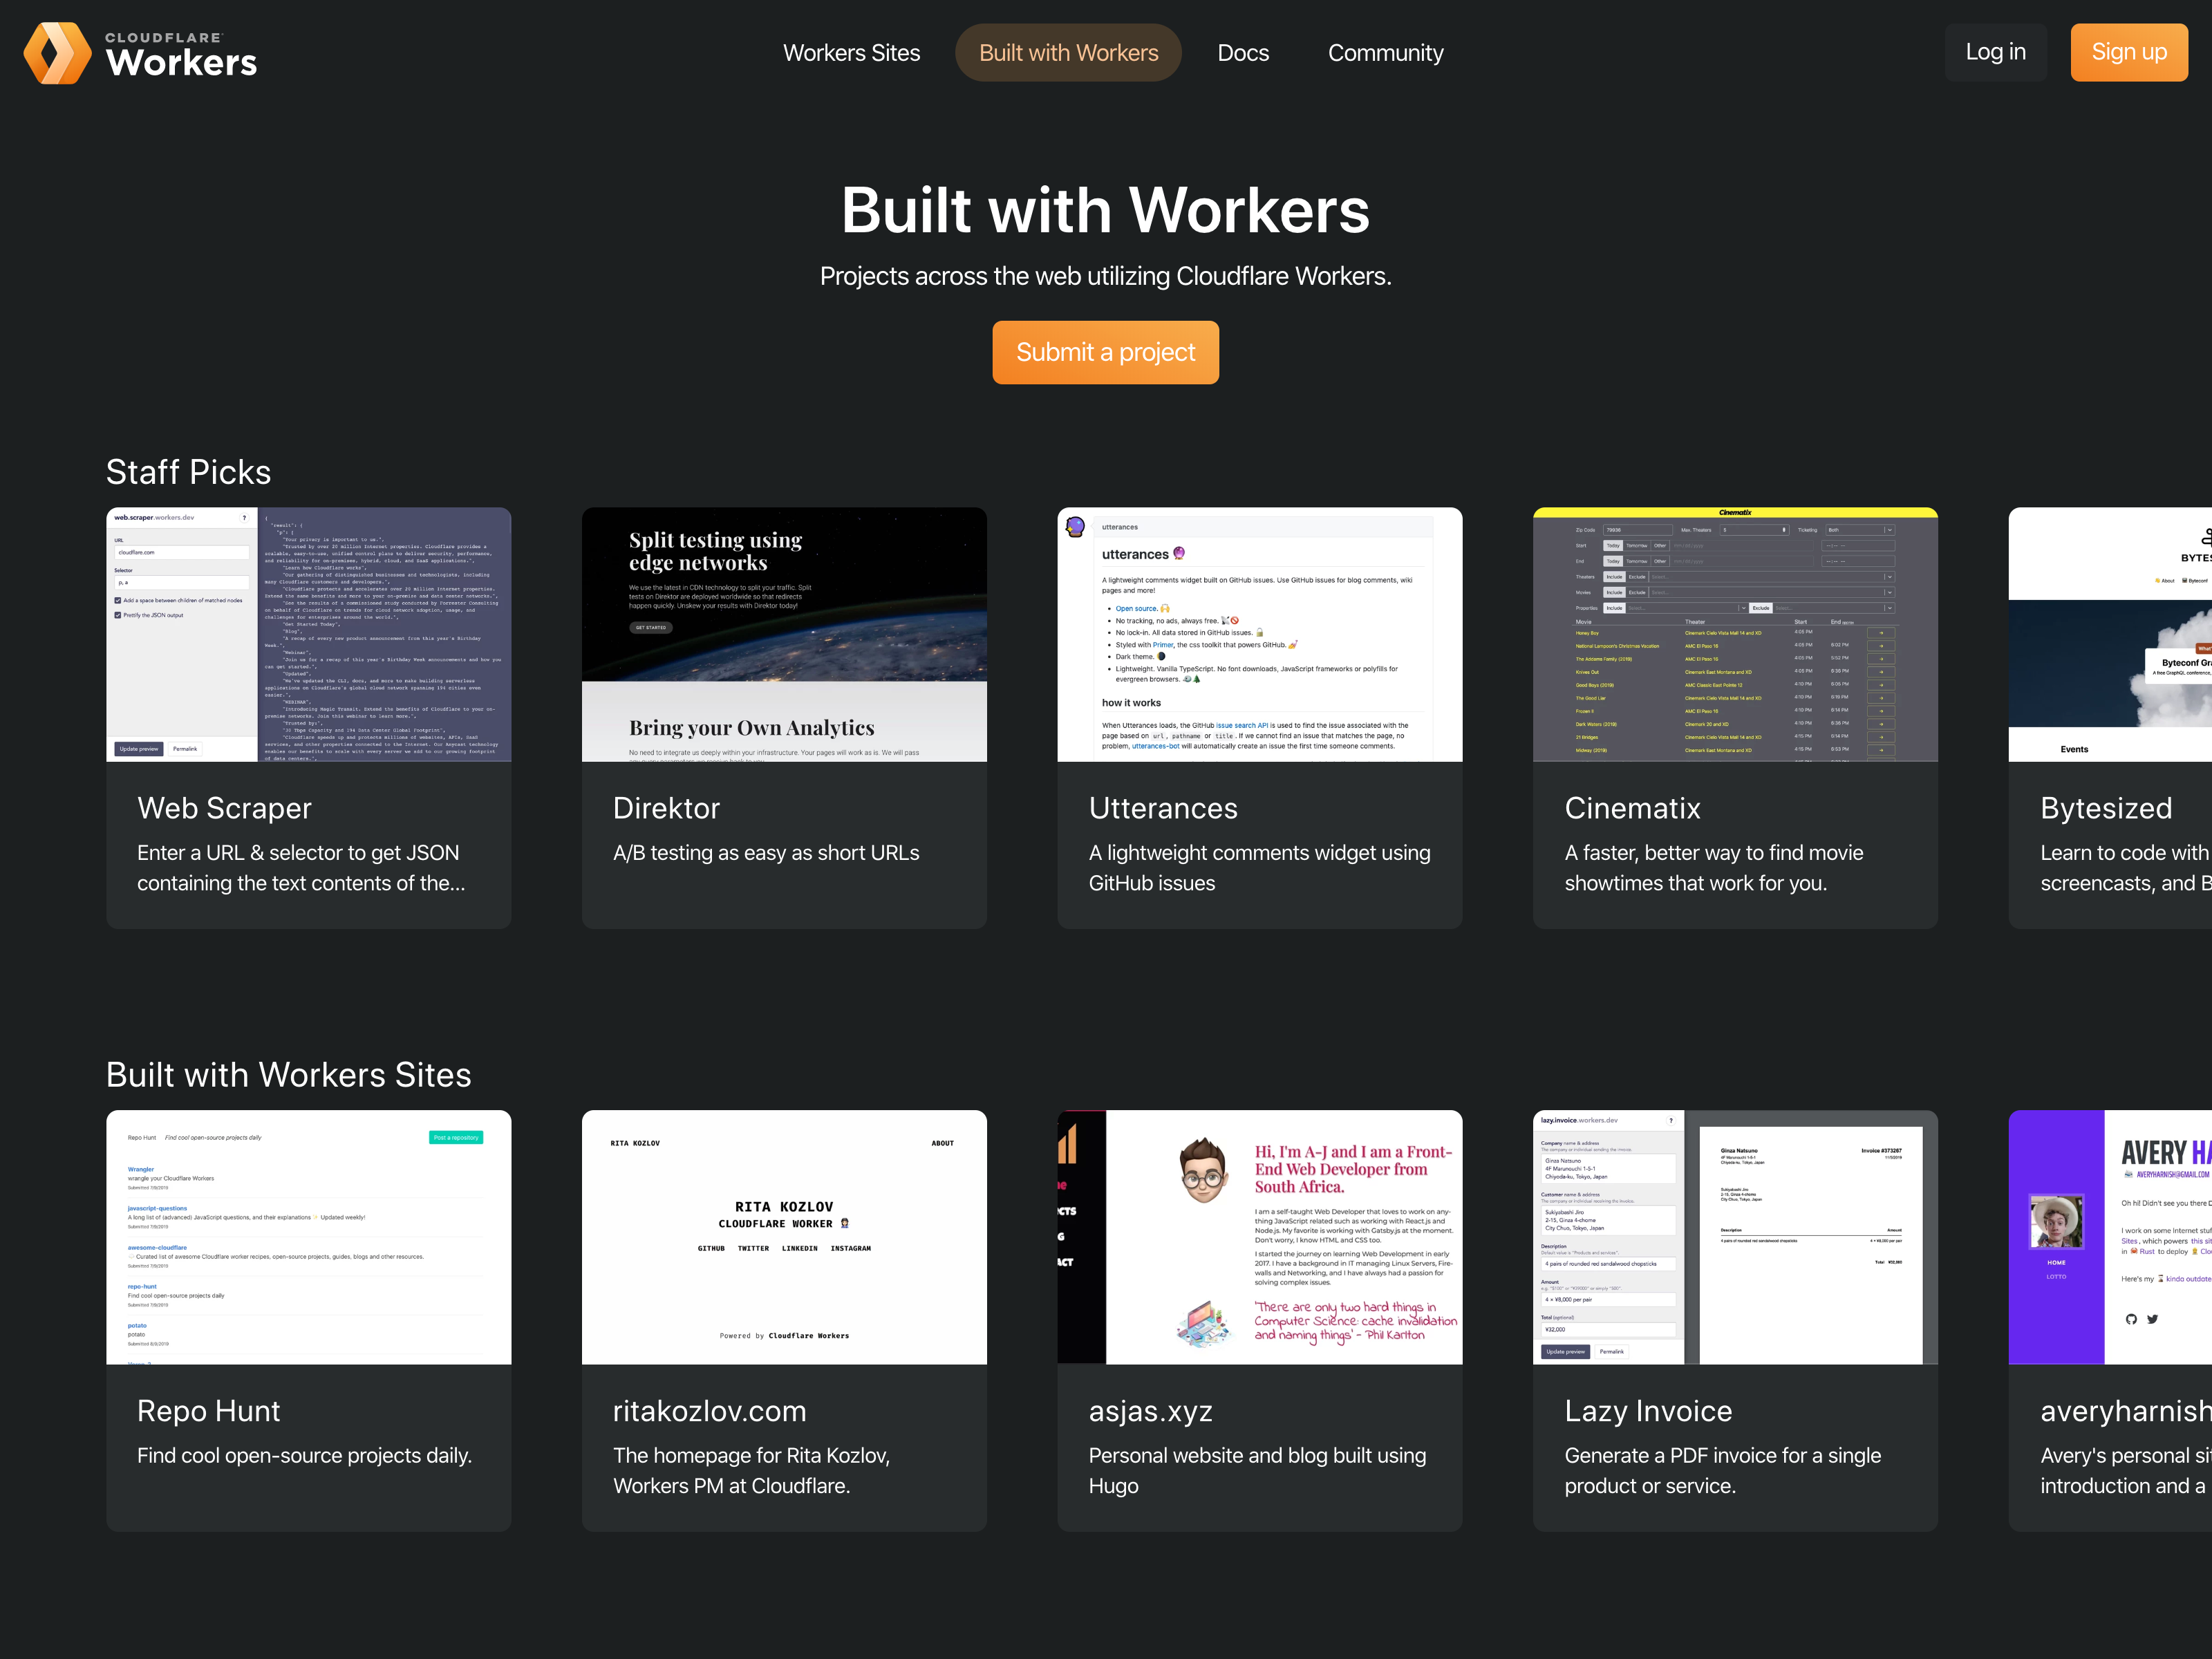Open the Cinematix project thumbnail
Image resolution: width=2212 pixels, height=1659 pixels.
pyautogui.click(x=1735, y=634)
